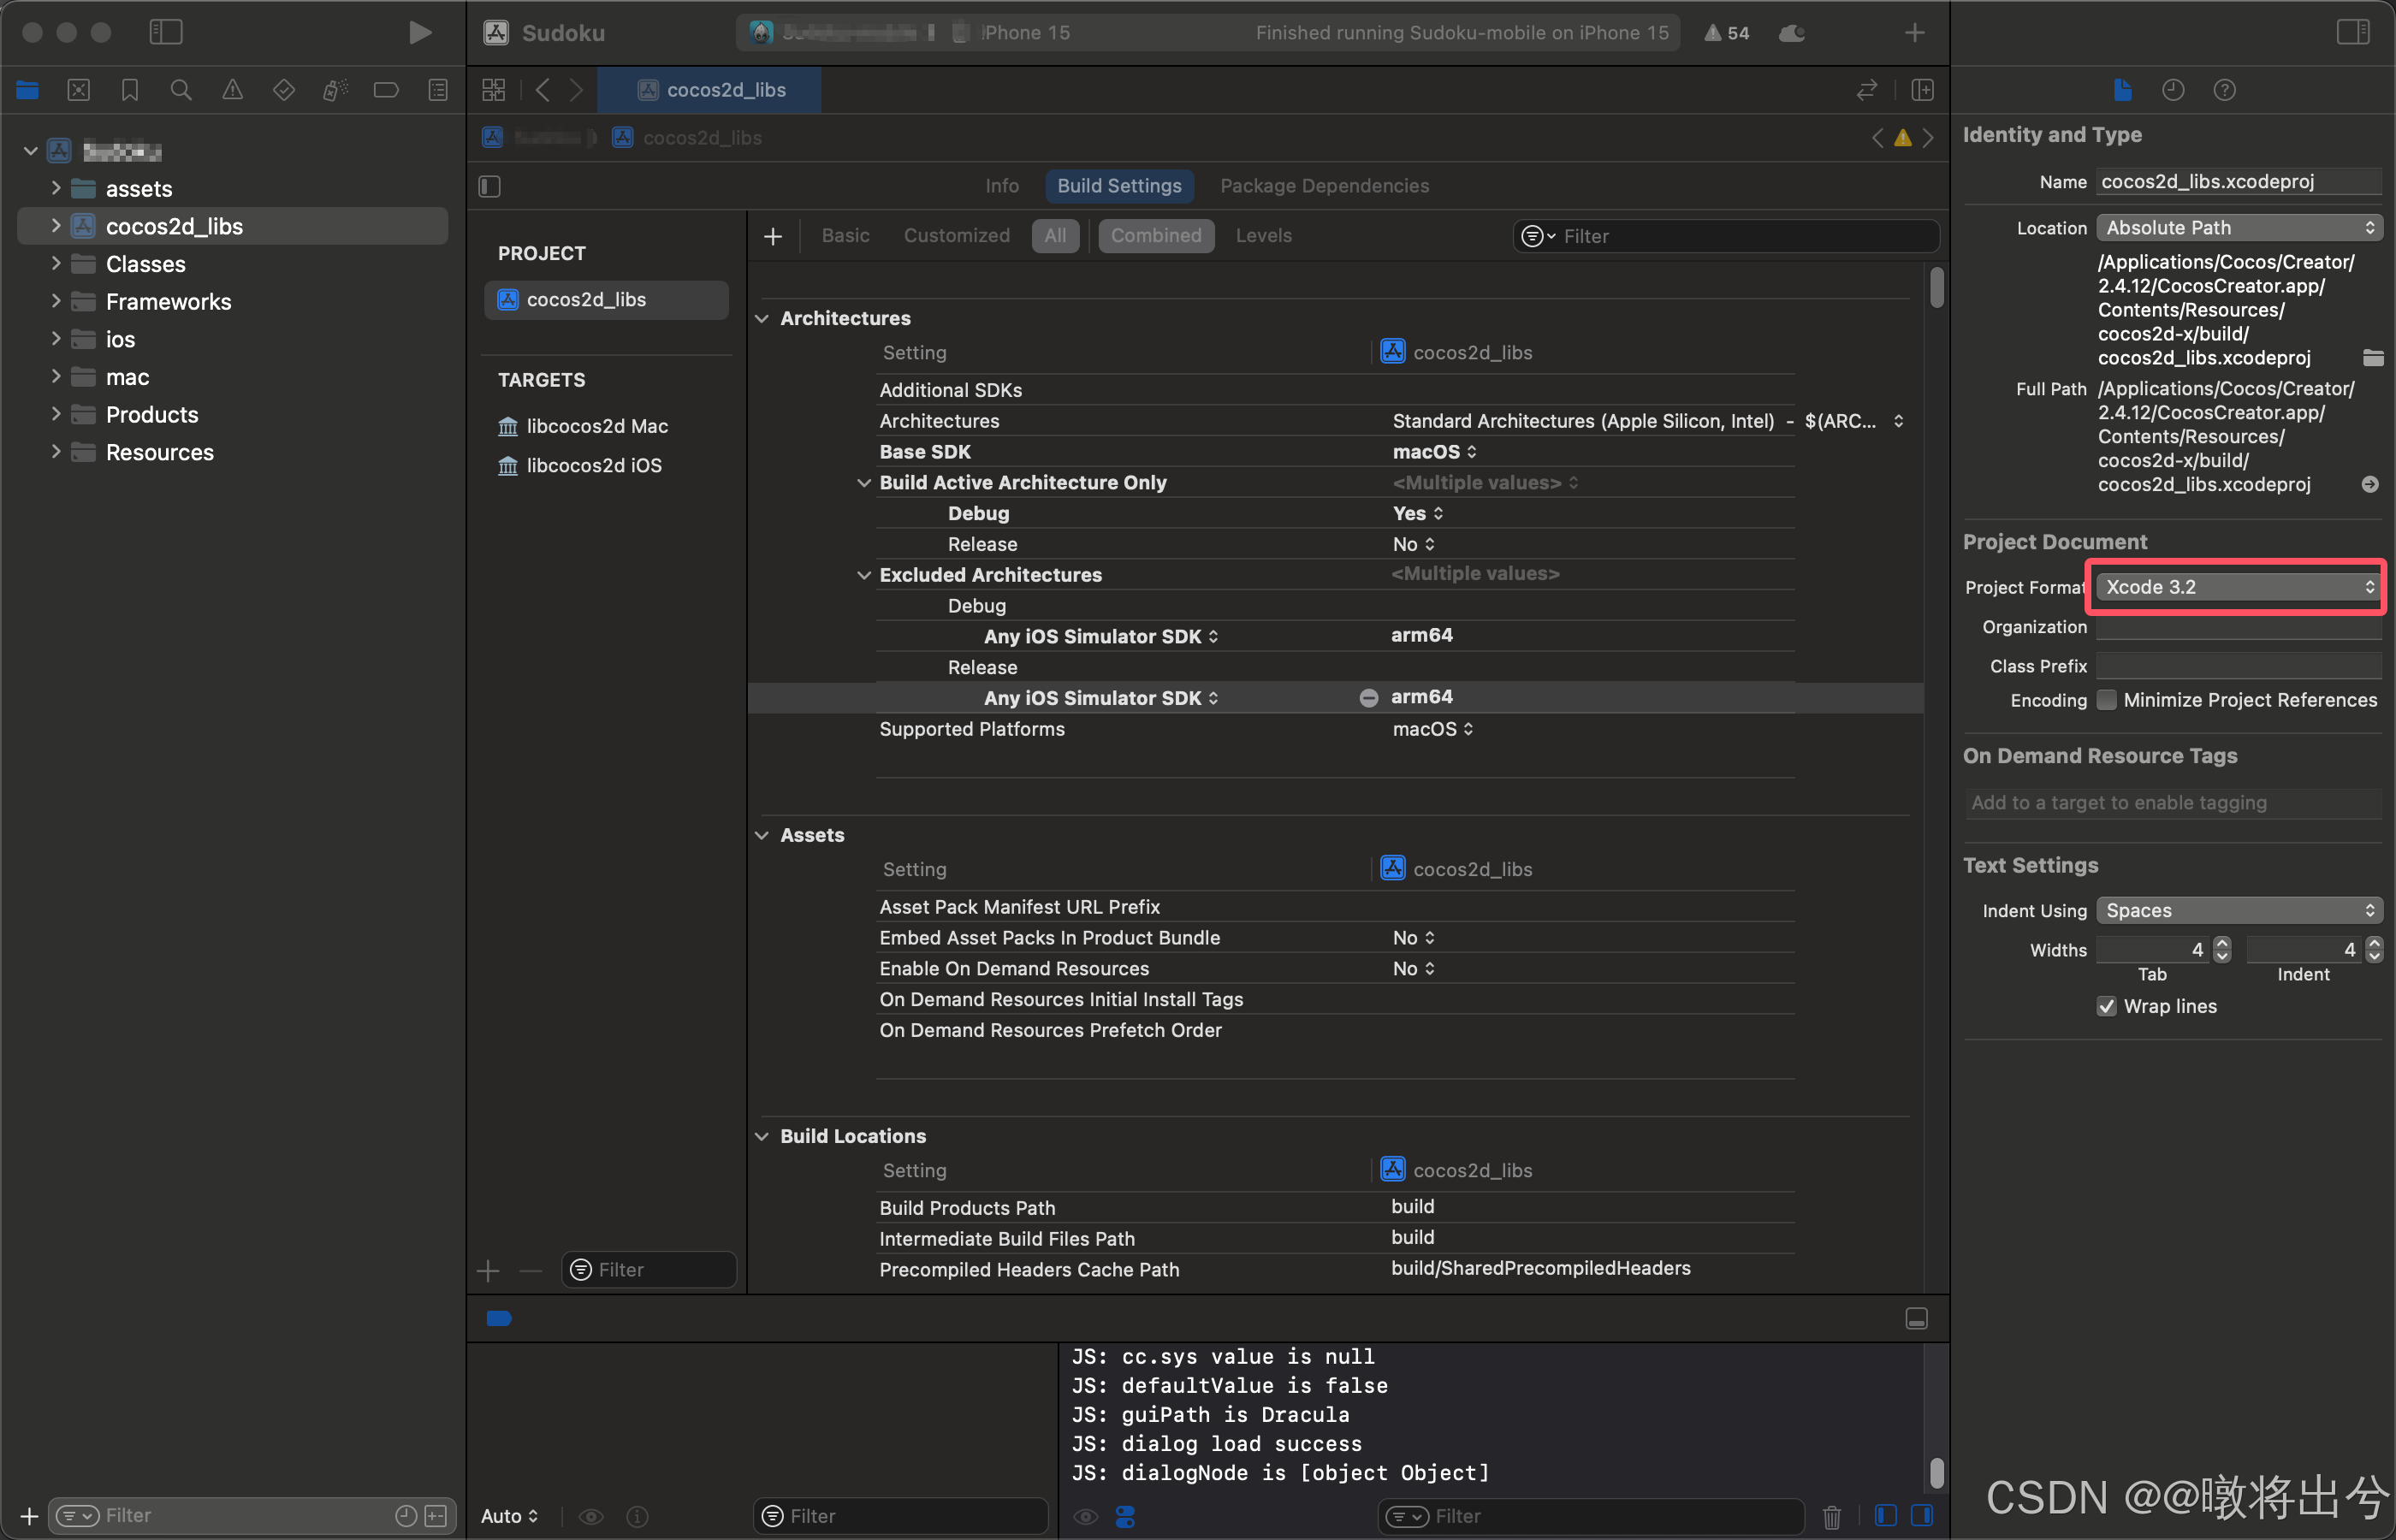The width and height of the screenshot is (2396, 1540).
Task: Click the related items grid icon
Action: tap(494, 90)
